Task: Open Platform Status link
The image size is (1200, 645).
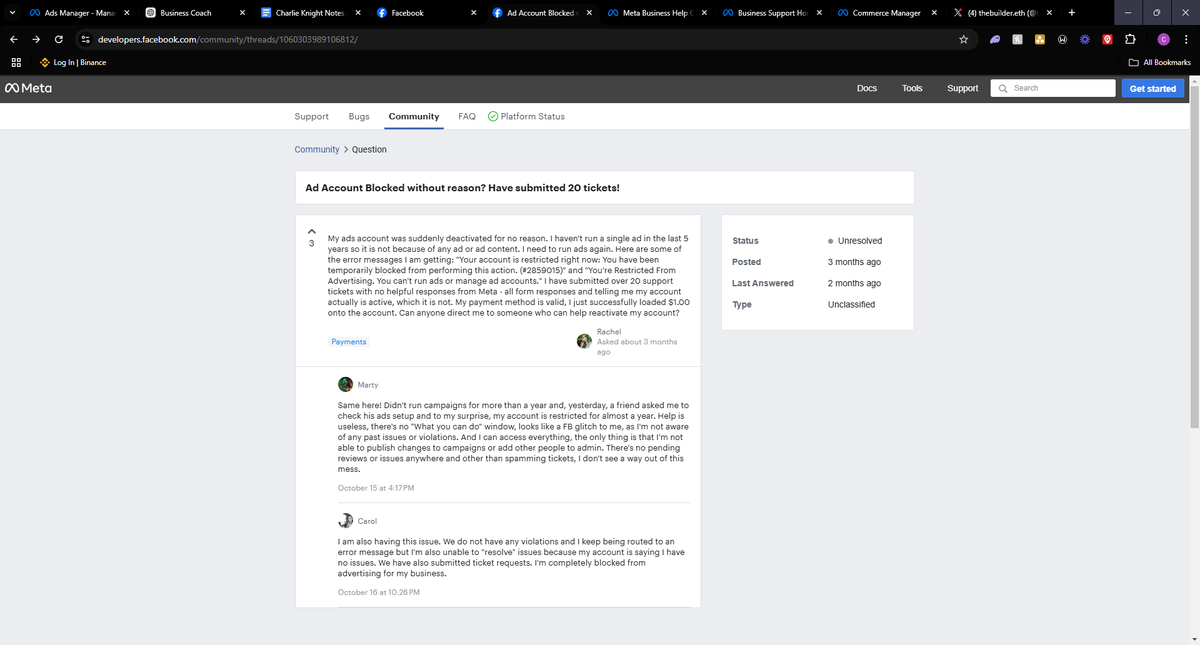Action: pos(526,116)
